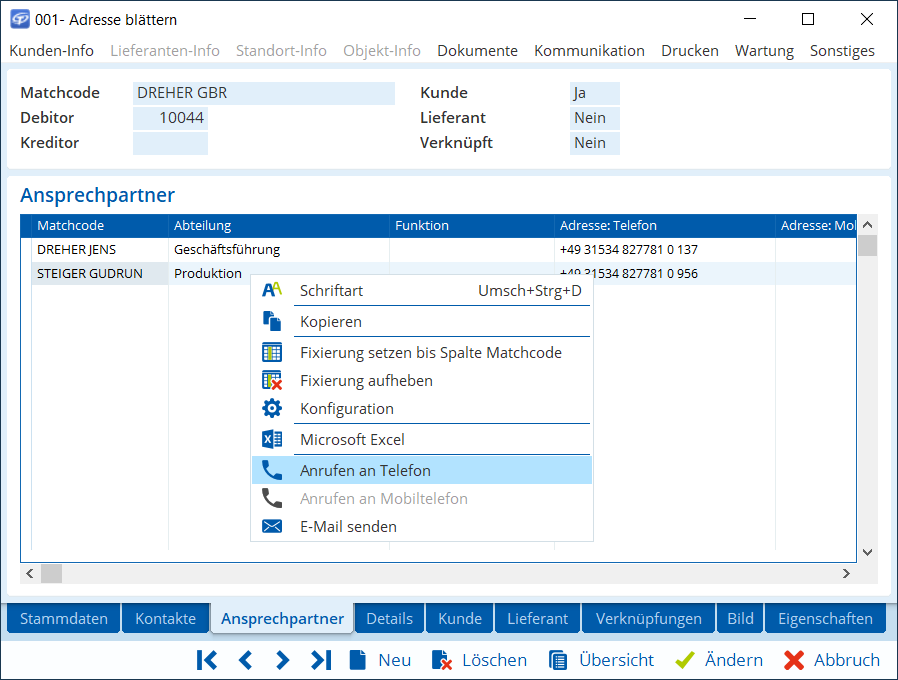This screenshot has height=680, width=898.
Task: Jump to first record navigation arrow
Action: [x=207, y=660]
